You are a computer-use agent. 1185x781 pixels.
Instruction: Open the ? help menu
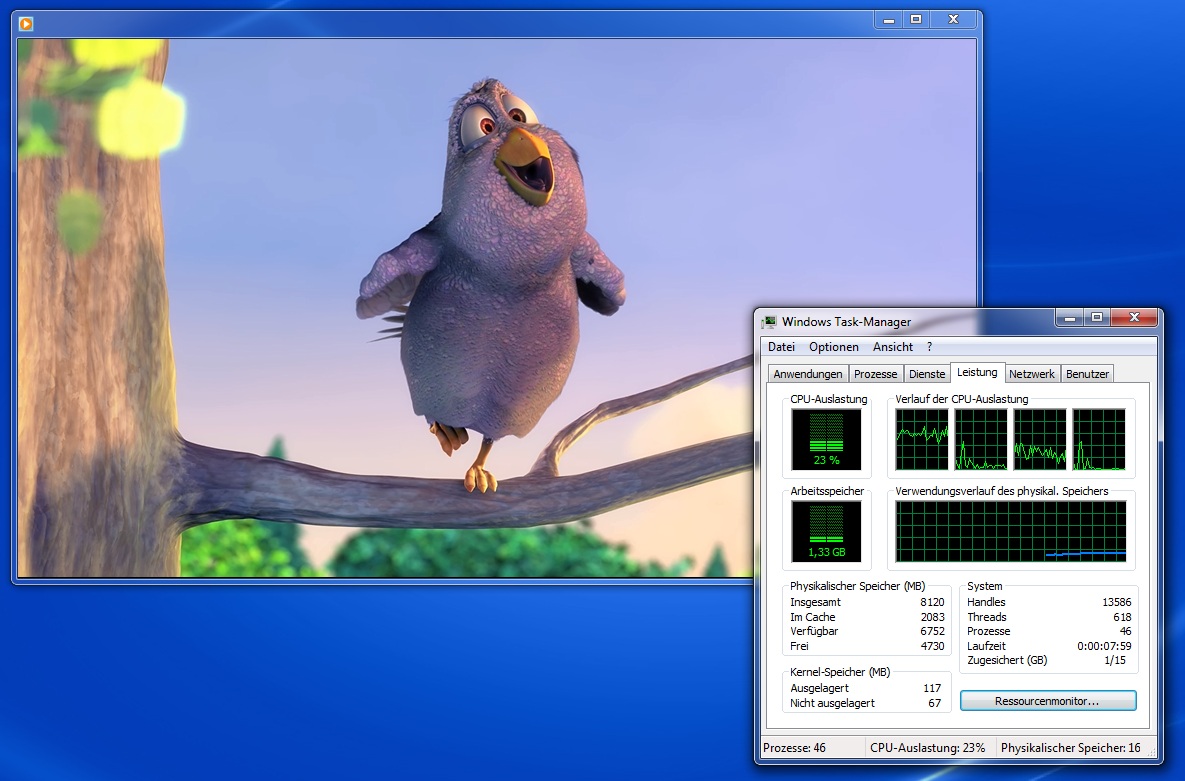930,347
